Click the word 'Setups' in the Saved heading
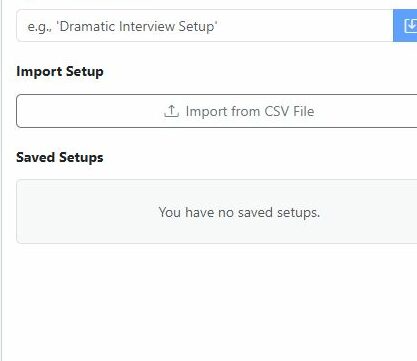417x361 pixels. click(x=81, y=158)
